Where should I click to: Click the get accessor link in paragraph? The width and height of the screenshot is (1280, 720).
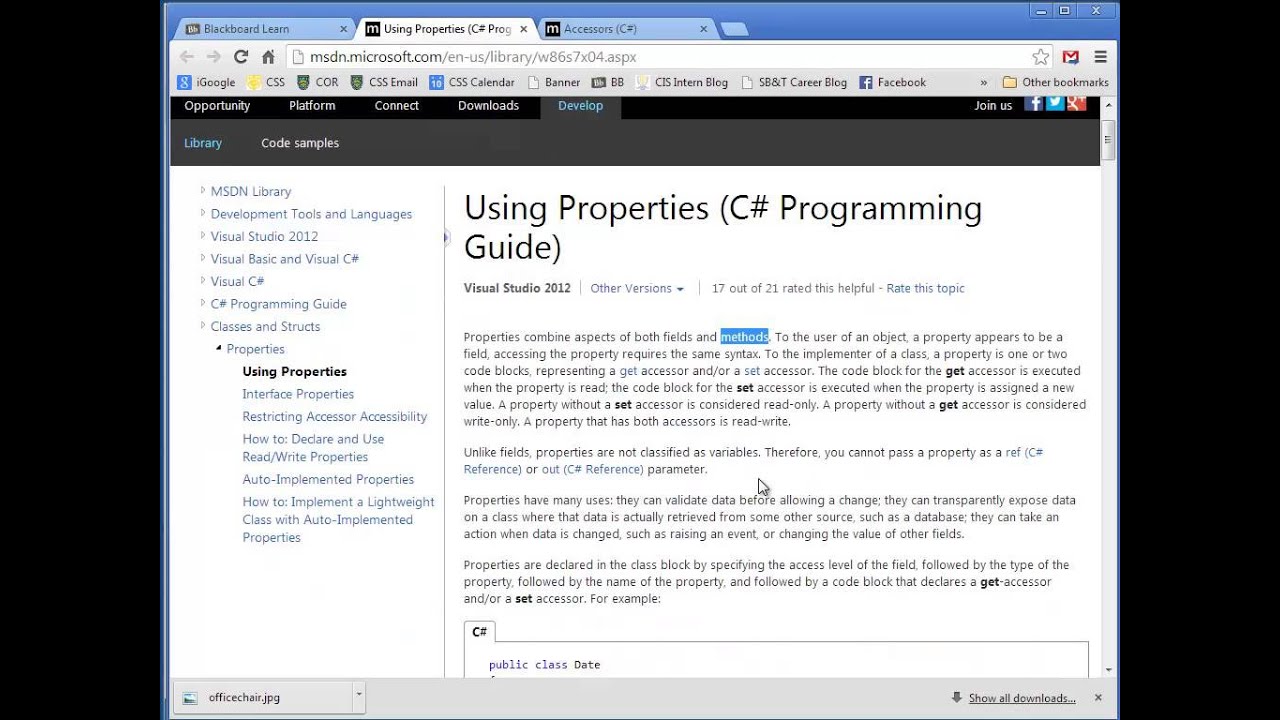(x=628, y=371)
